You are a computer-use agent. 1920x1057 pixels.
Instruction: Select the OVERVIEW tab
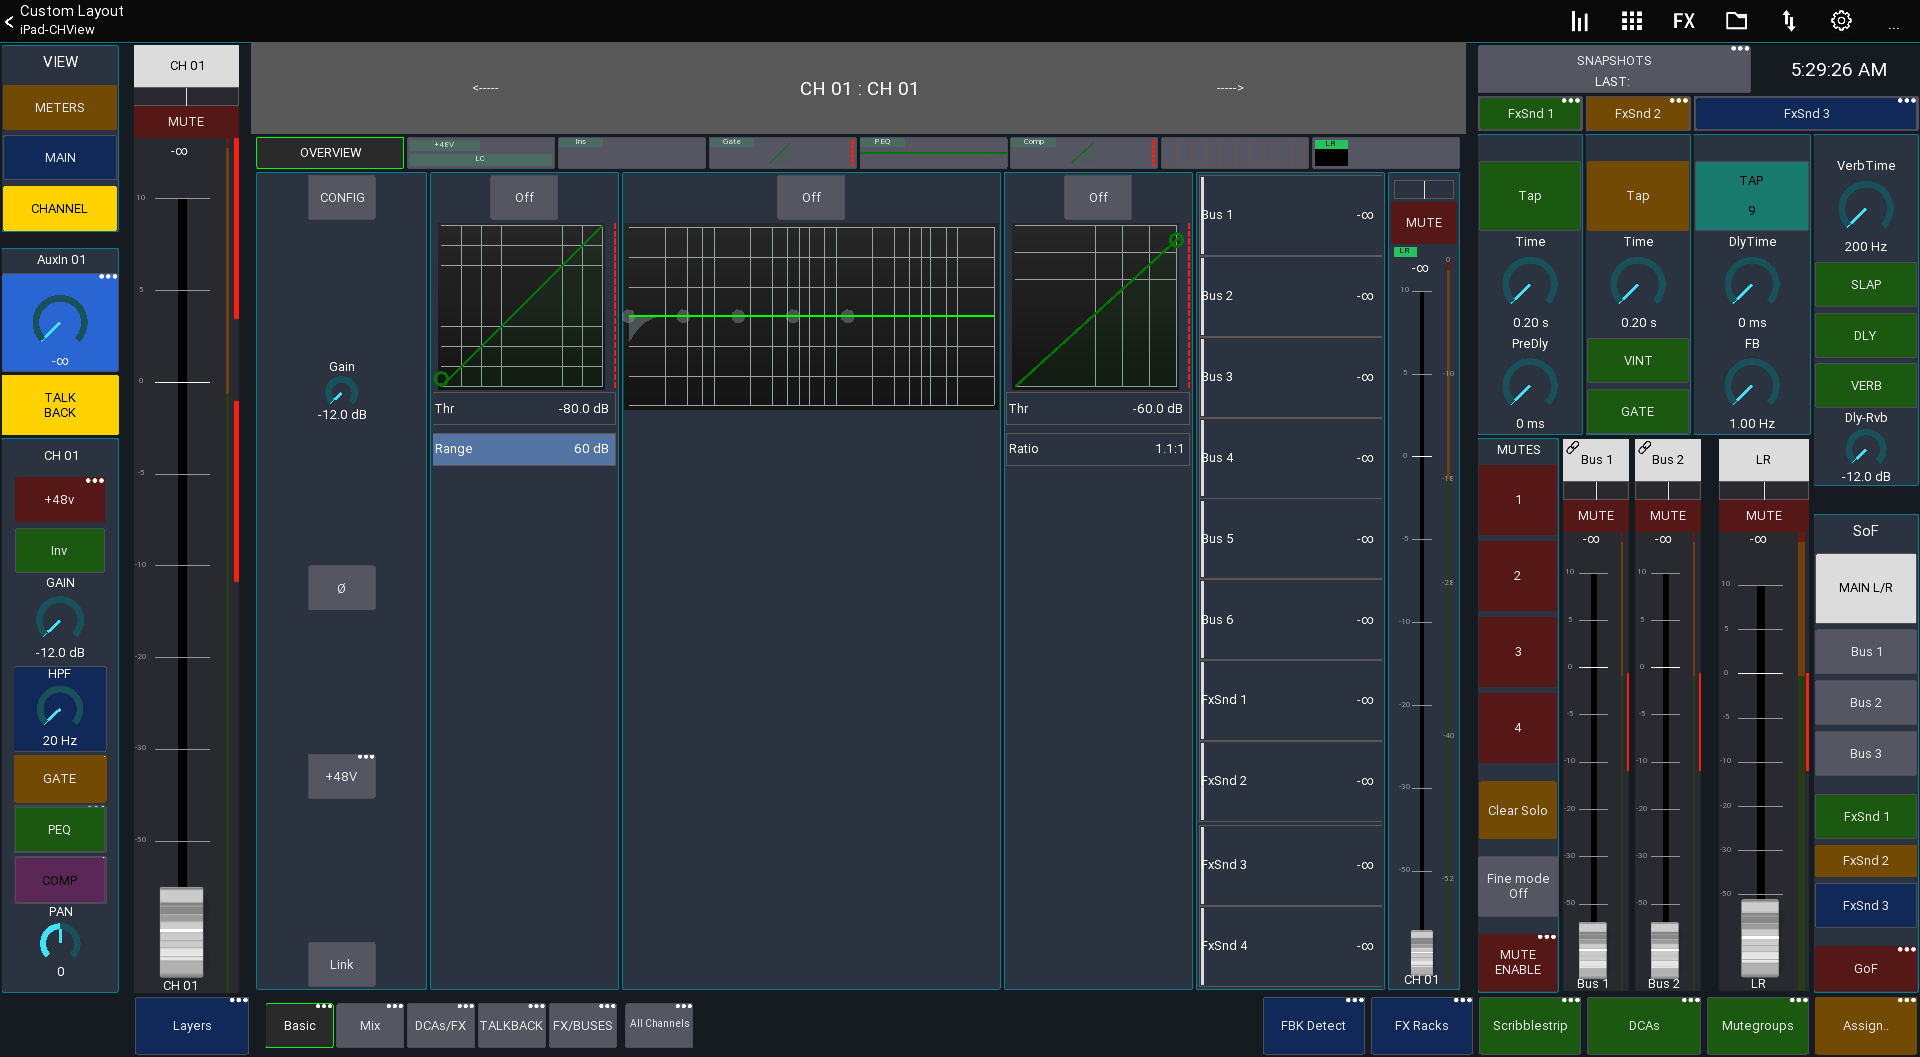pos(330,153)
